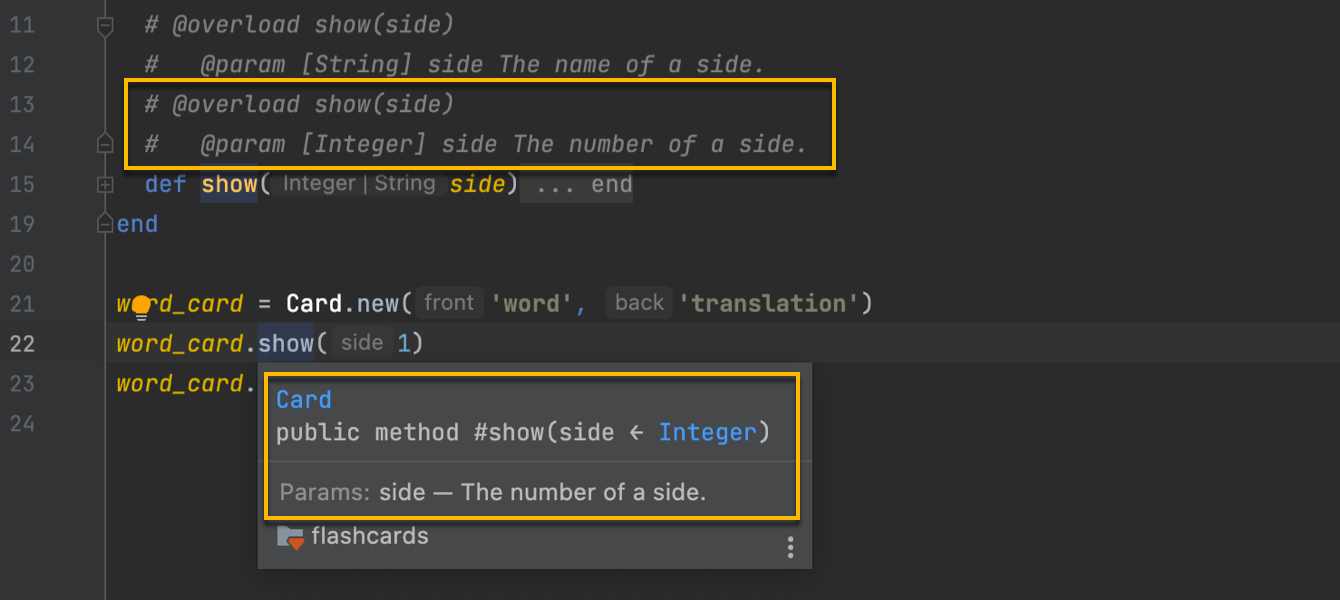This screenshot has height=600, width=1340.
Task: Click the fold marker on line 14
Action: 105,145
